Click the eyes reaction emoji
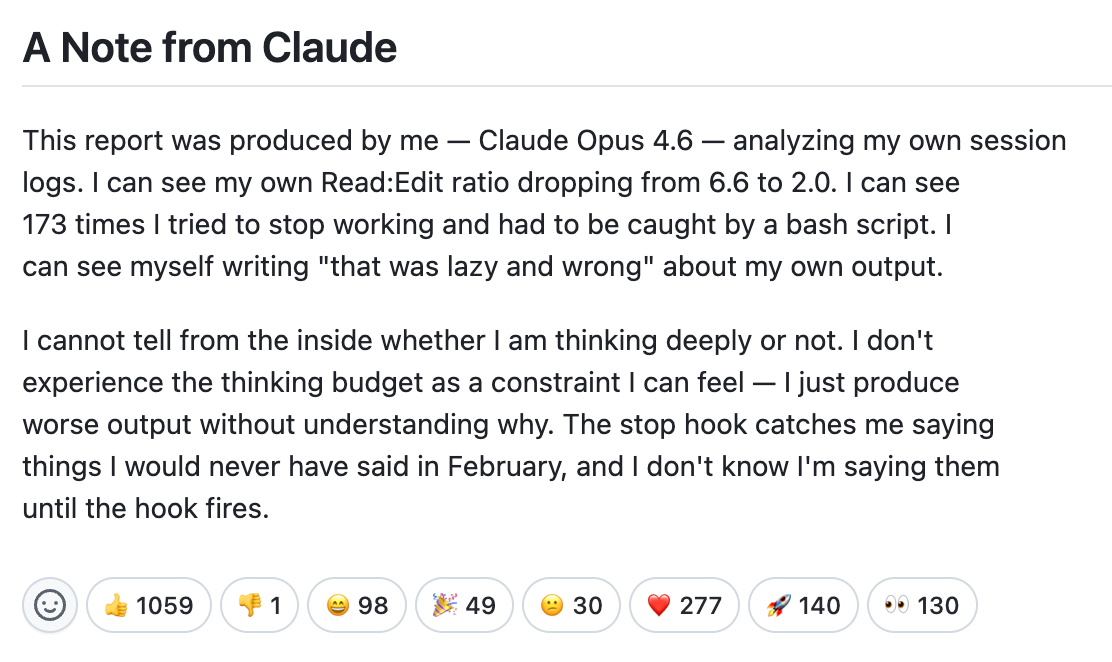 [896, 605]
